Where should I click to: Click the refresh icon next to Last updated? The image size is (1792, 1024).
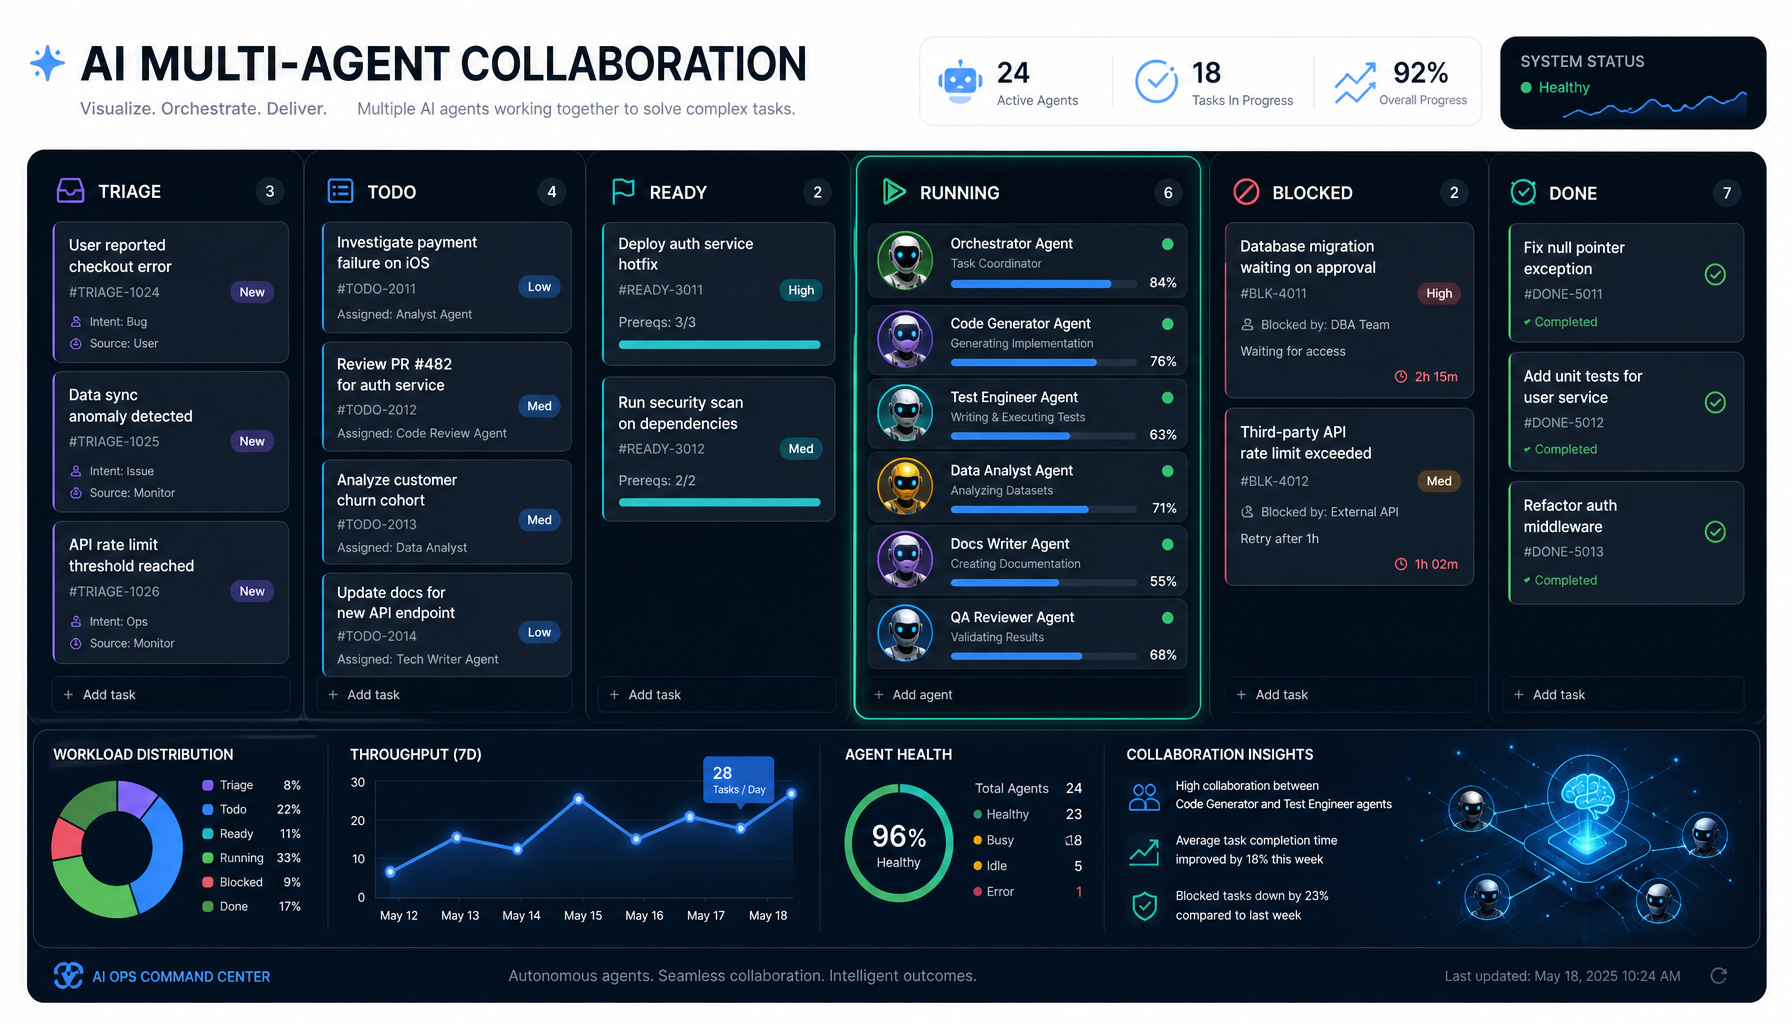(1719, 976)
